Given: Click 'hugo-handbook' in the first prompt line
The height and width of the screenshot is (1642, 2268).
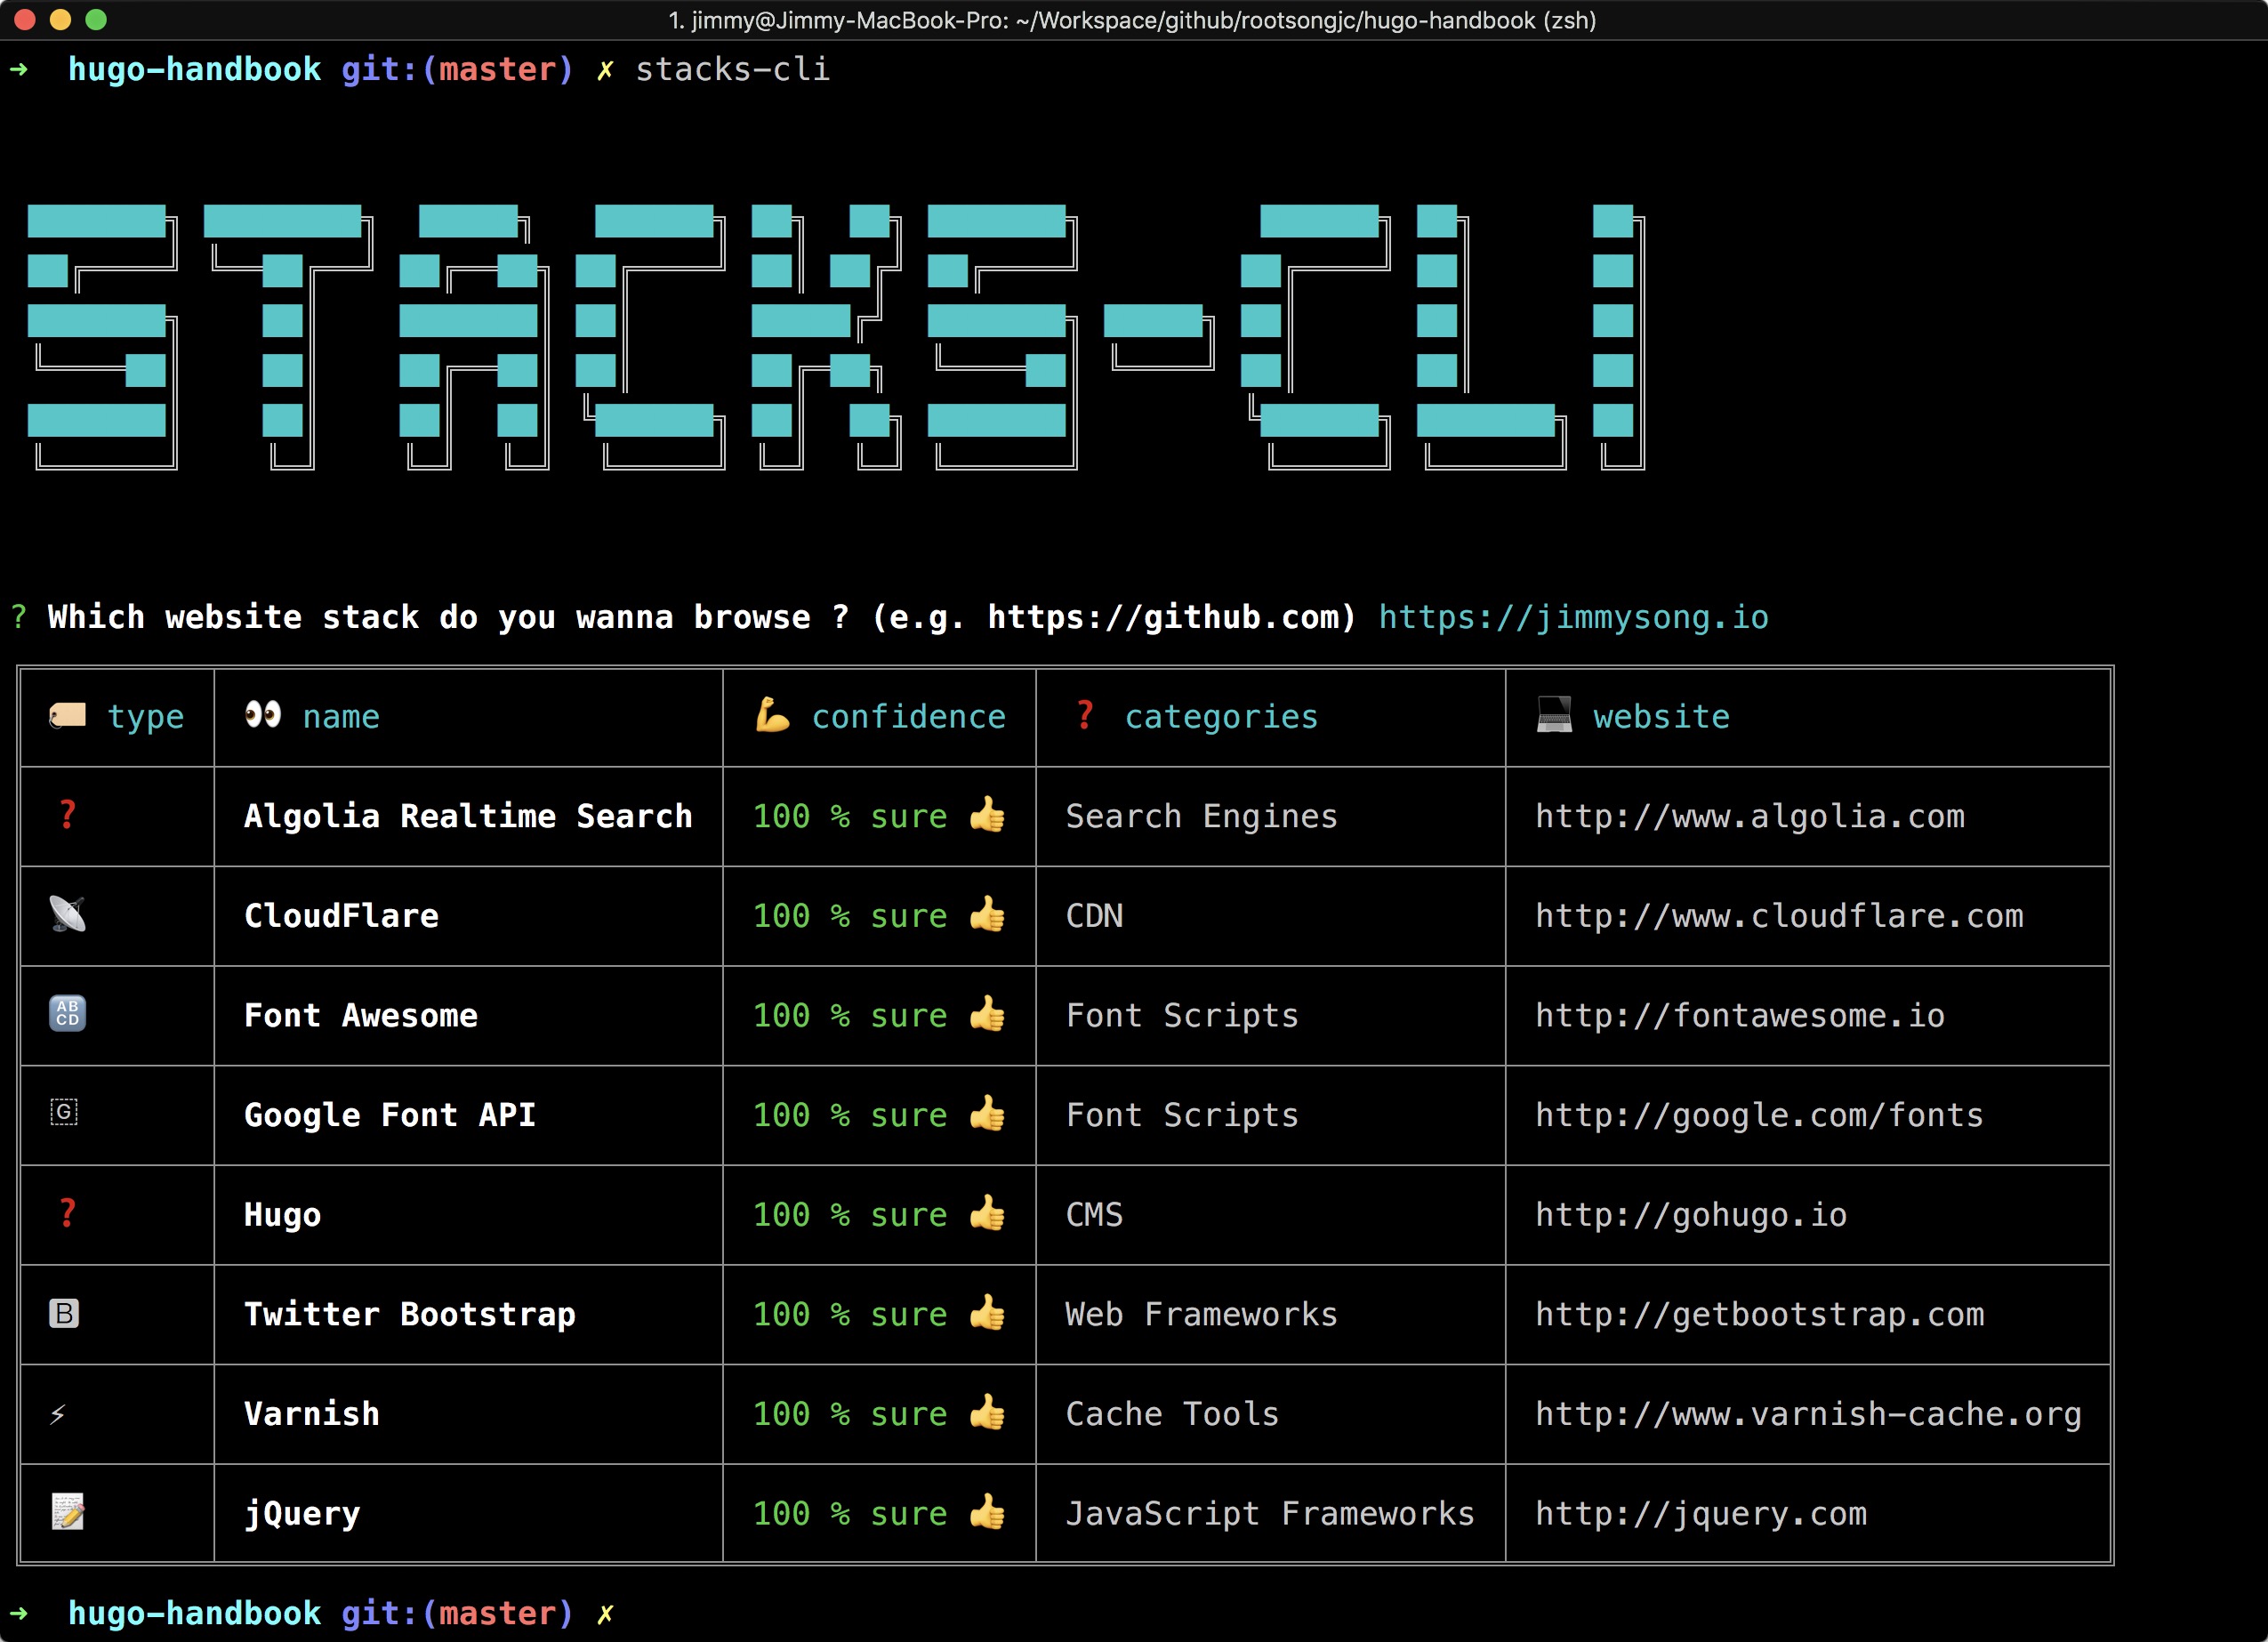Looking at the screenshot, I should 195,69.
